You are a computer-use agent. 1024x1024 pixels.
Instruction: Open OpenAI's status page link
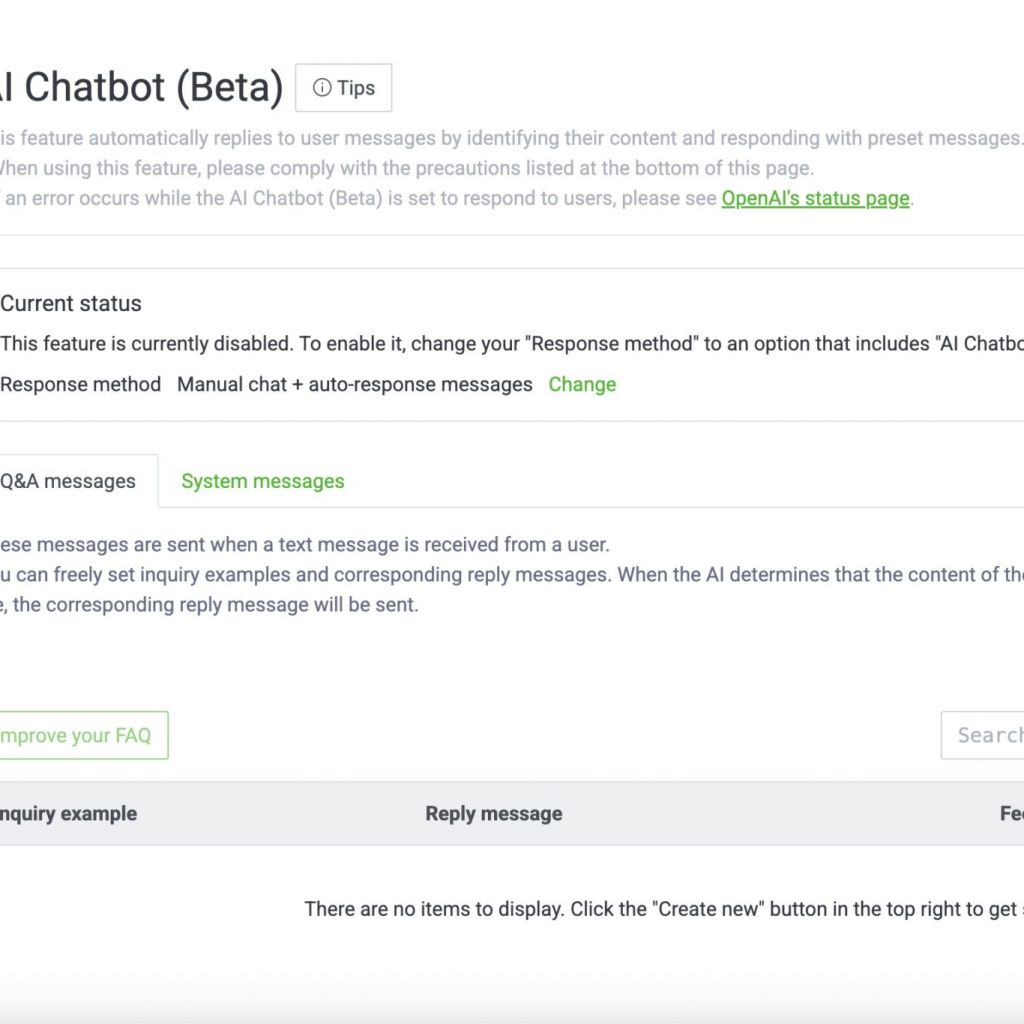point(815,198)
